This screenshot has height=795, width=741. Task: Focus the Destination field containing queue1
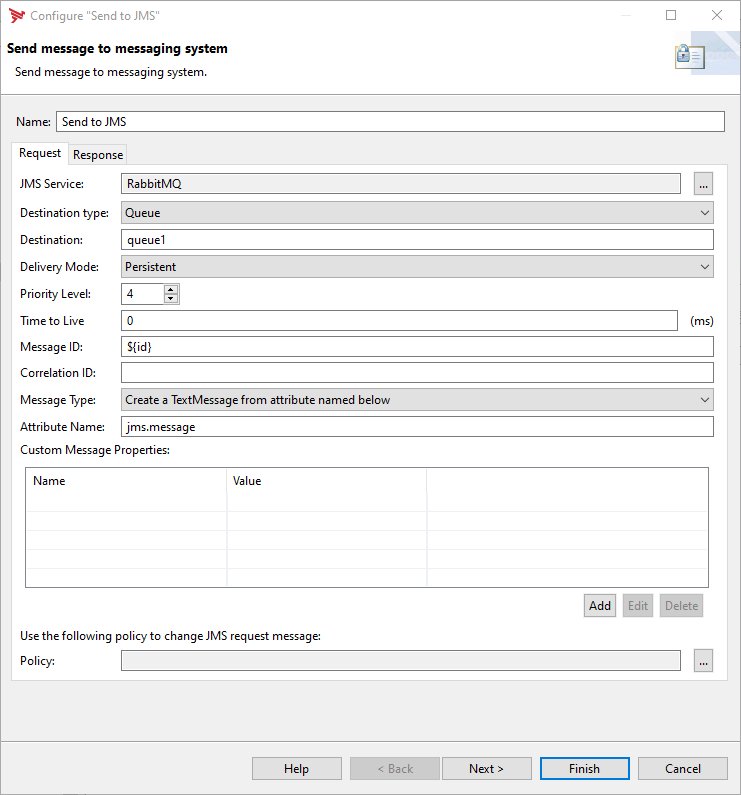[417, 240]
